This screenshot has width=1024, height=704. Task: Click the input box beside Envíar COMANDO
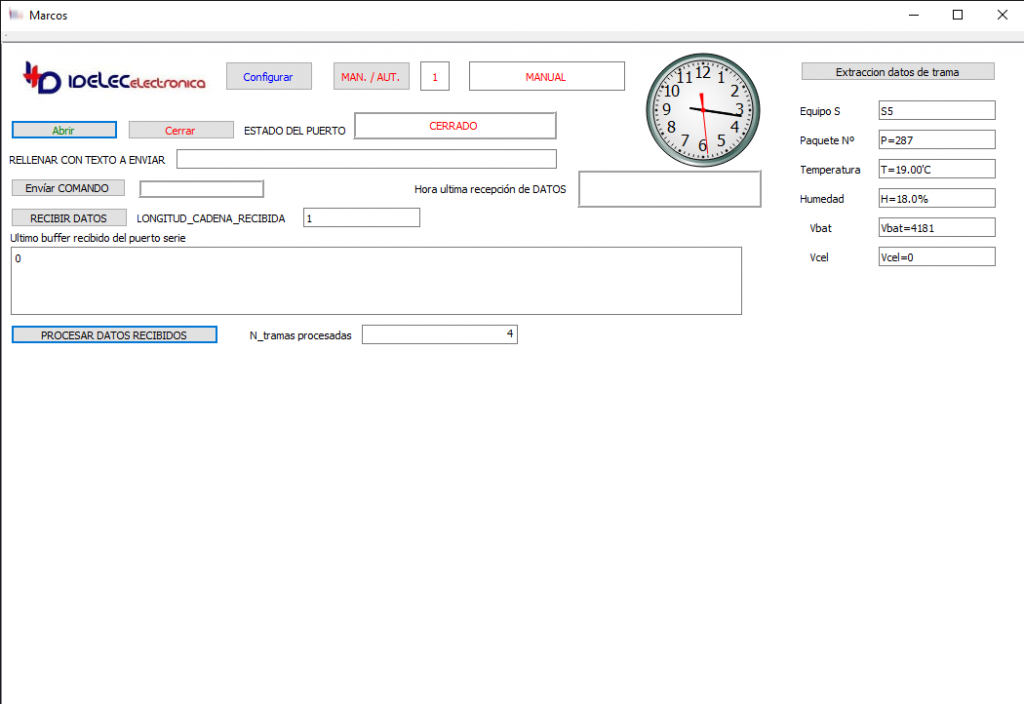201,189
